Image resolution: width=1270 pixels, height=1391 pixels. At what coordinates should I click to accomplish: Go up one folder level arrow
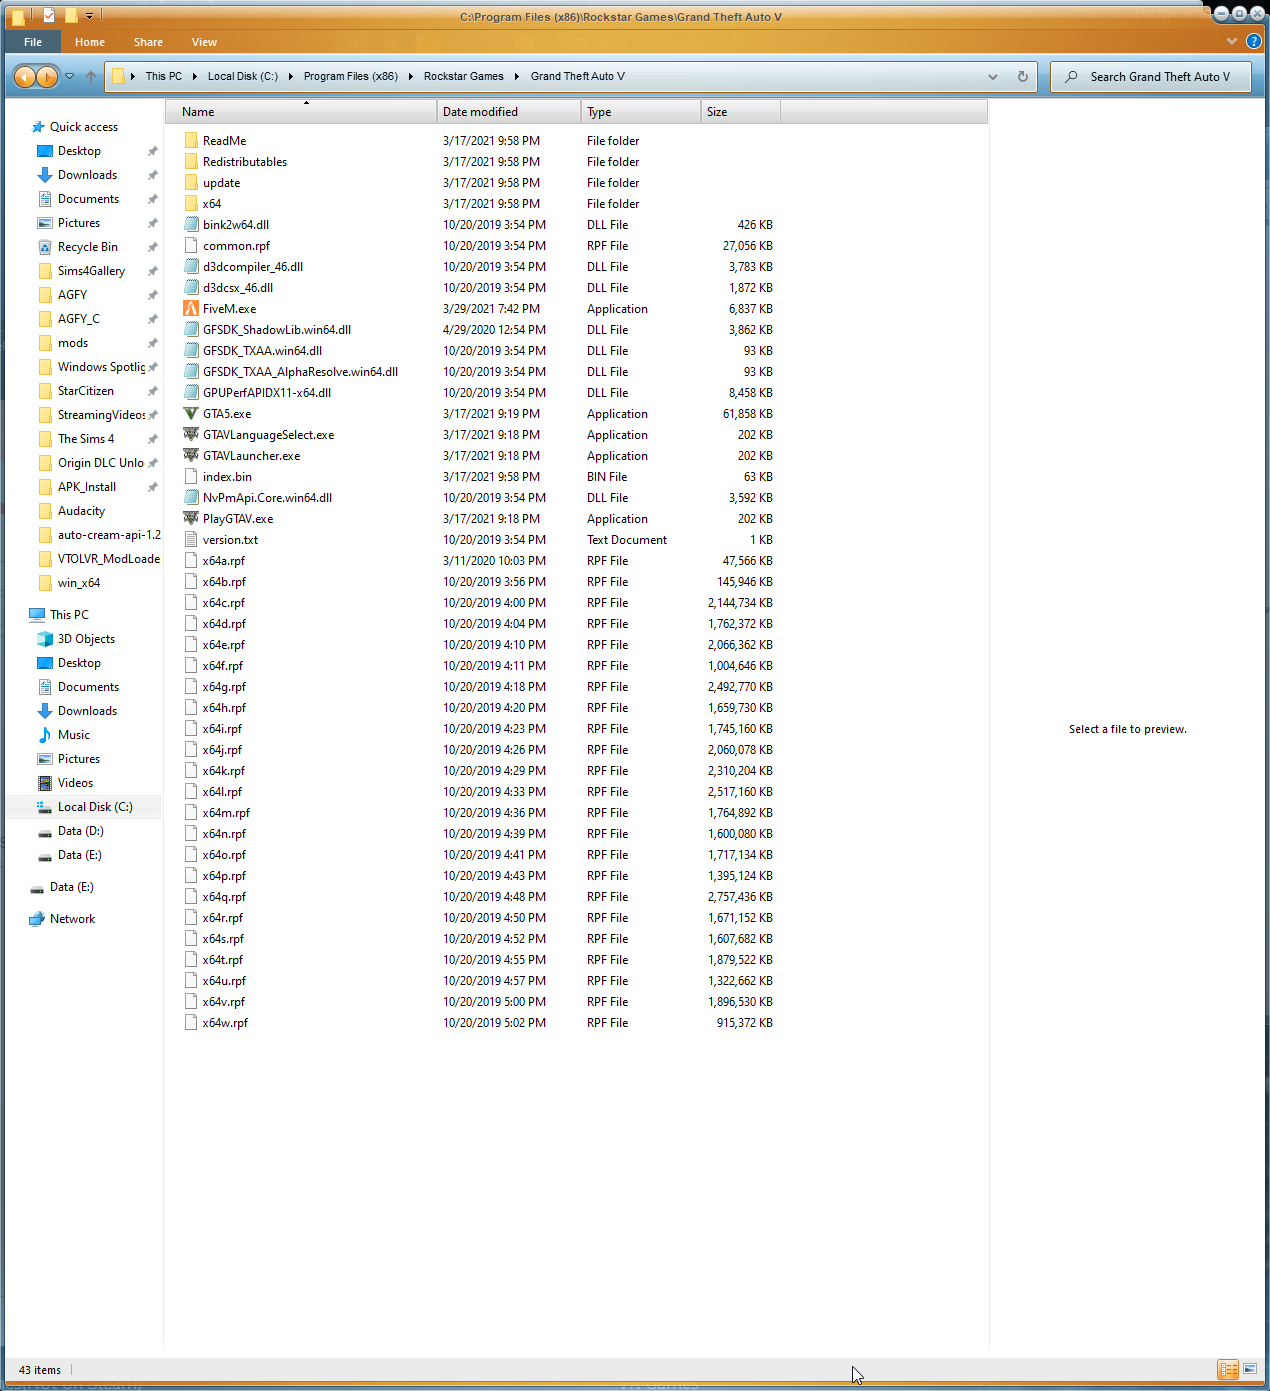click(x=91, y=77)
